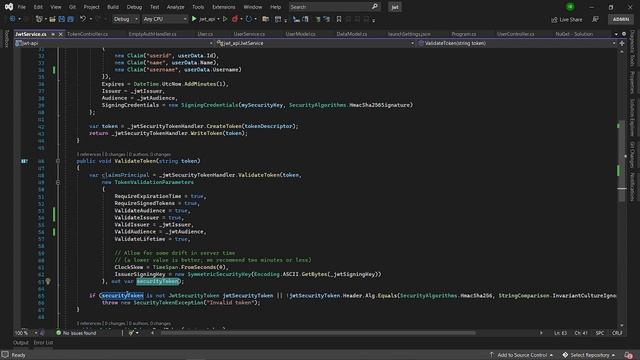Click the red Hot Reload flame icon
This screenshot has height=360, width=640.
pyautogui.click(x=235, y=19)
